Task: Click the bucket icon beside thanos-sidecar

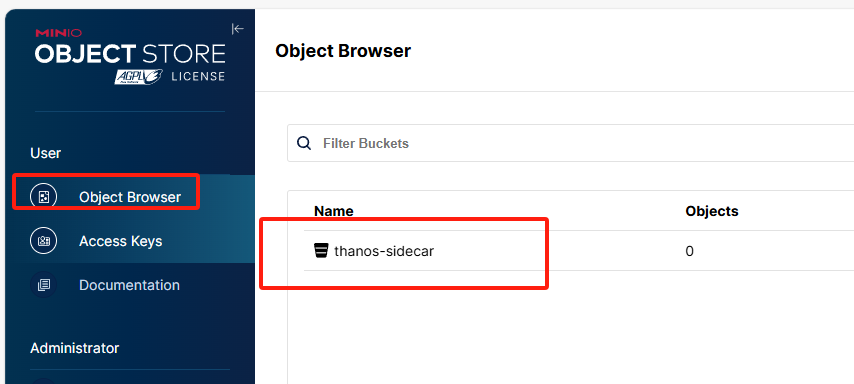Action: [321, 251]
